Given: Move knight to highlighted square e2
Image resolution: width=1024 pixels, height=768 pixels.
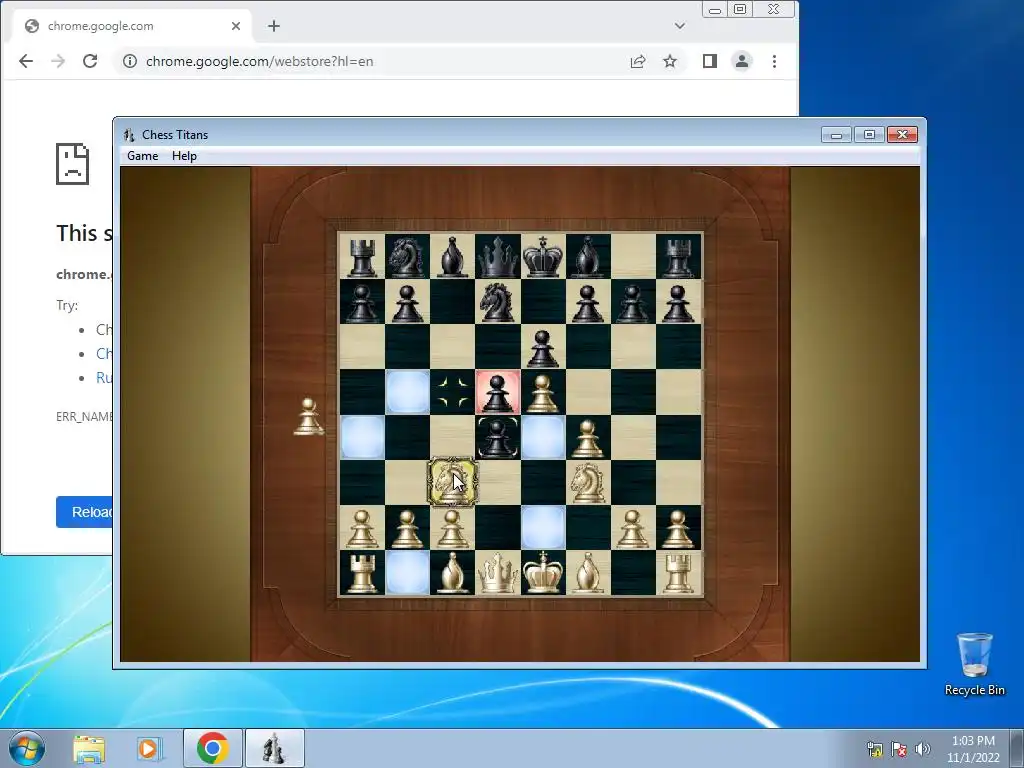Looking at the screenshot, I should [543, 528].
